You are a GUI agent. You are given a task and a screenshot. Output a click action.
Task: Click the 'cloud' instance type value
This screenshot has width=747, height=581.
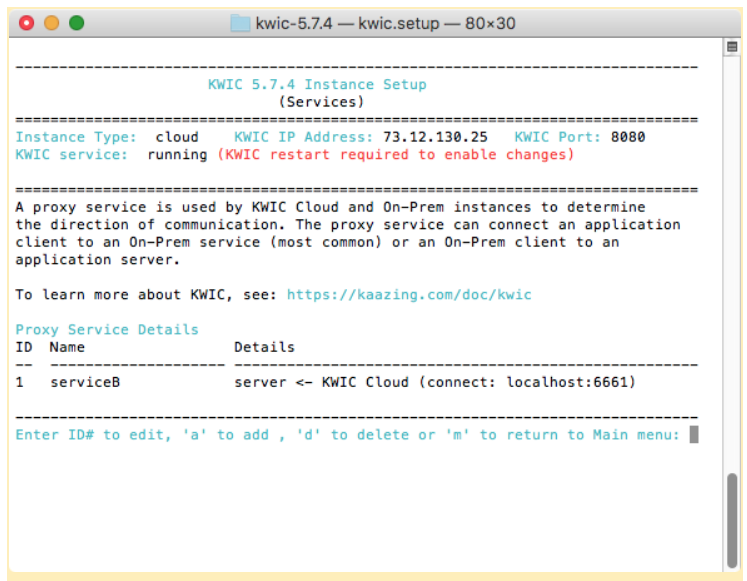[177, 137]
